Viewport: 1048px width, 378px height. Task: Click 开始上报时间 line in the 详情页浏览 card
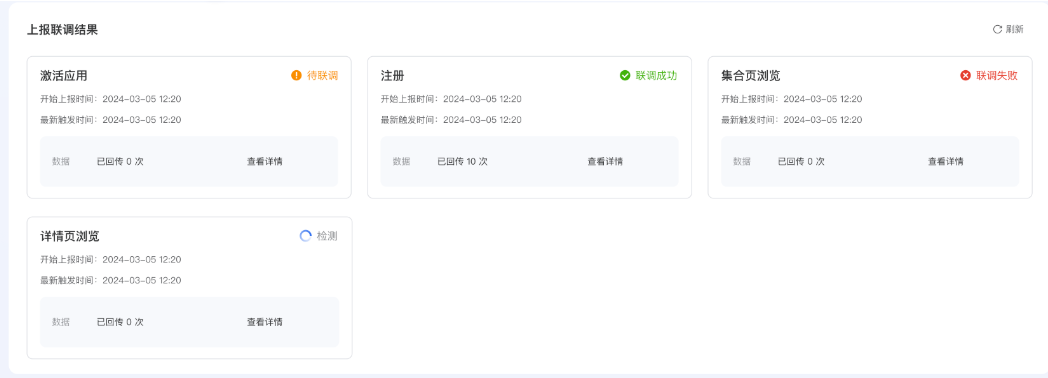[111, 260]
